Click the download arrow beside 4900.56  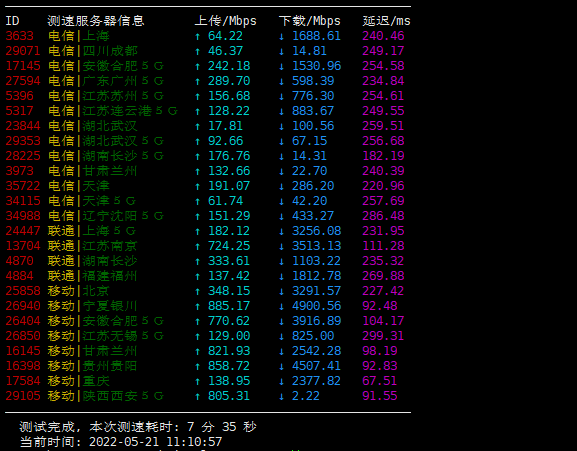point(282,306)
